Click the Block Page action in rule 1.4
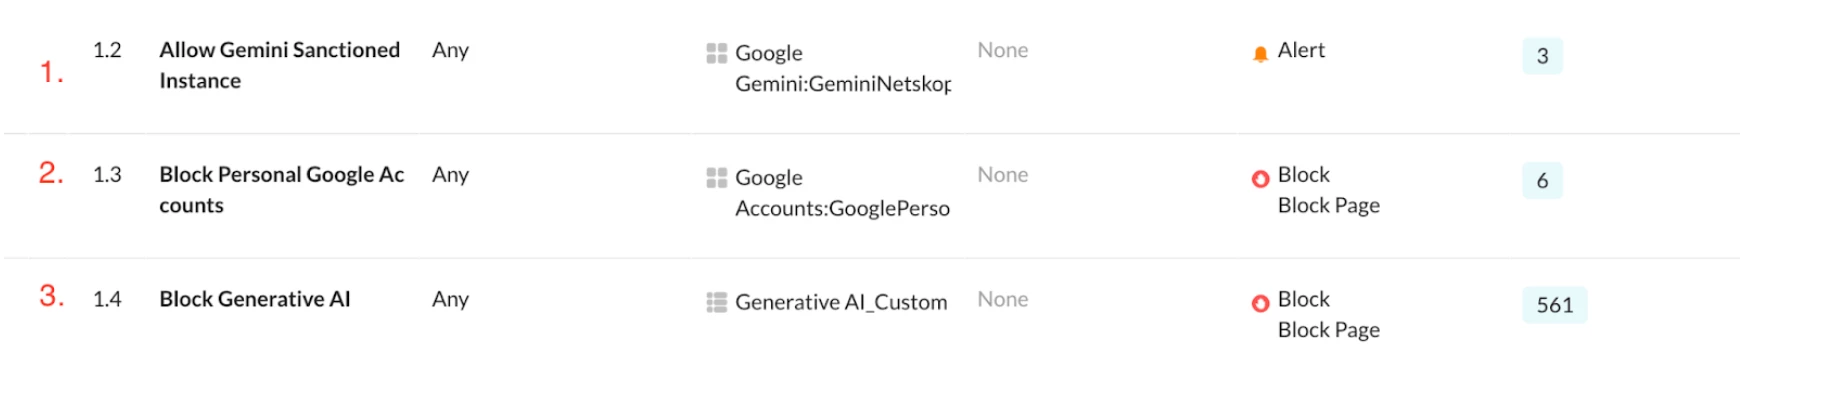The height and width of the screenshot is (402, 1836). [x=1328, y=330]
